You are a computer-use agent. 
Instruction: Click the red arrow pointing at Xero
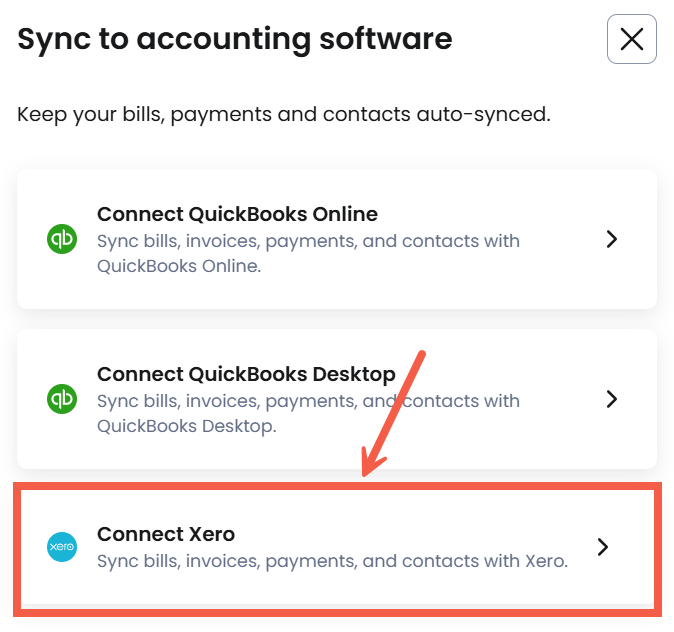click(x=396, y=412)
